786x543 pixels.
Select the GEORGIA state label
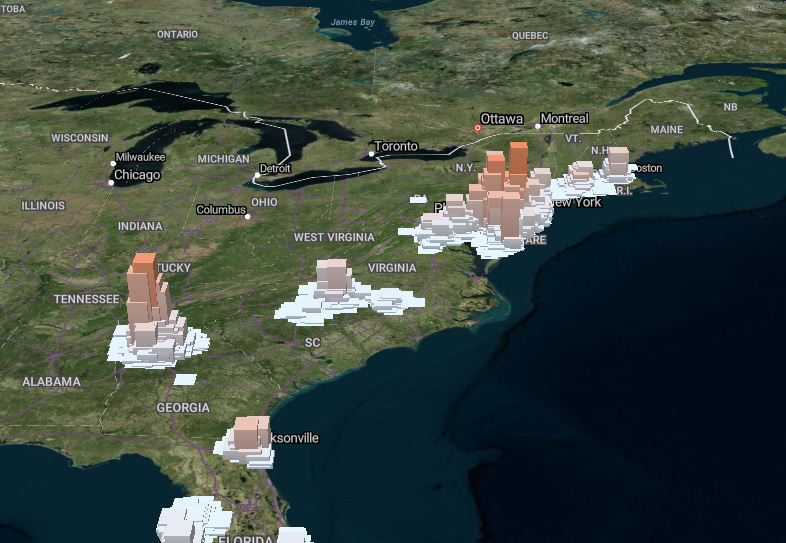183,408
